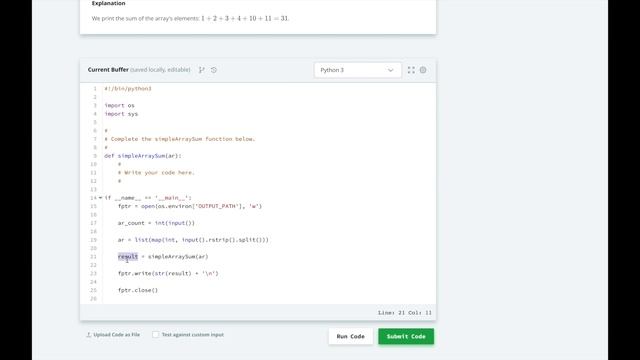Click the fork/branch icon beside Current Buffer

coord(202,70)
